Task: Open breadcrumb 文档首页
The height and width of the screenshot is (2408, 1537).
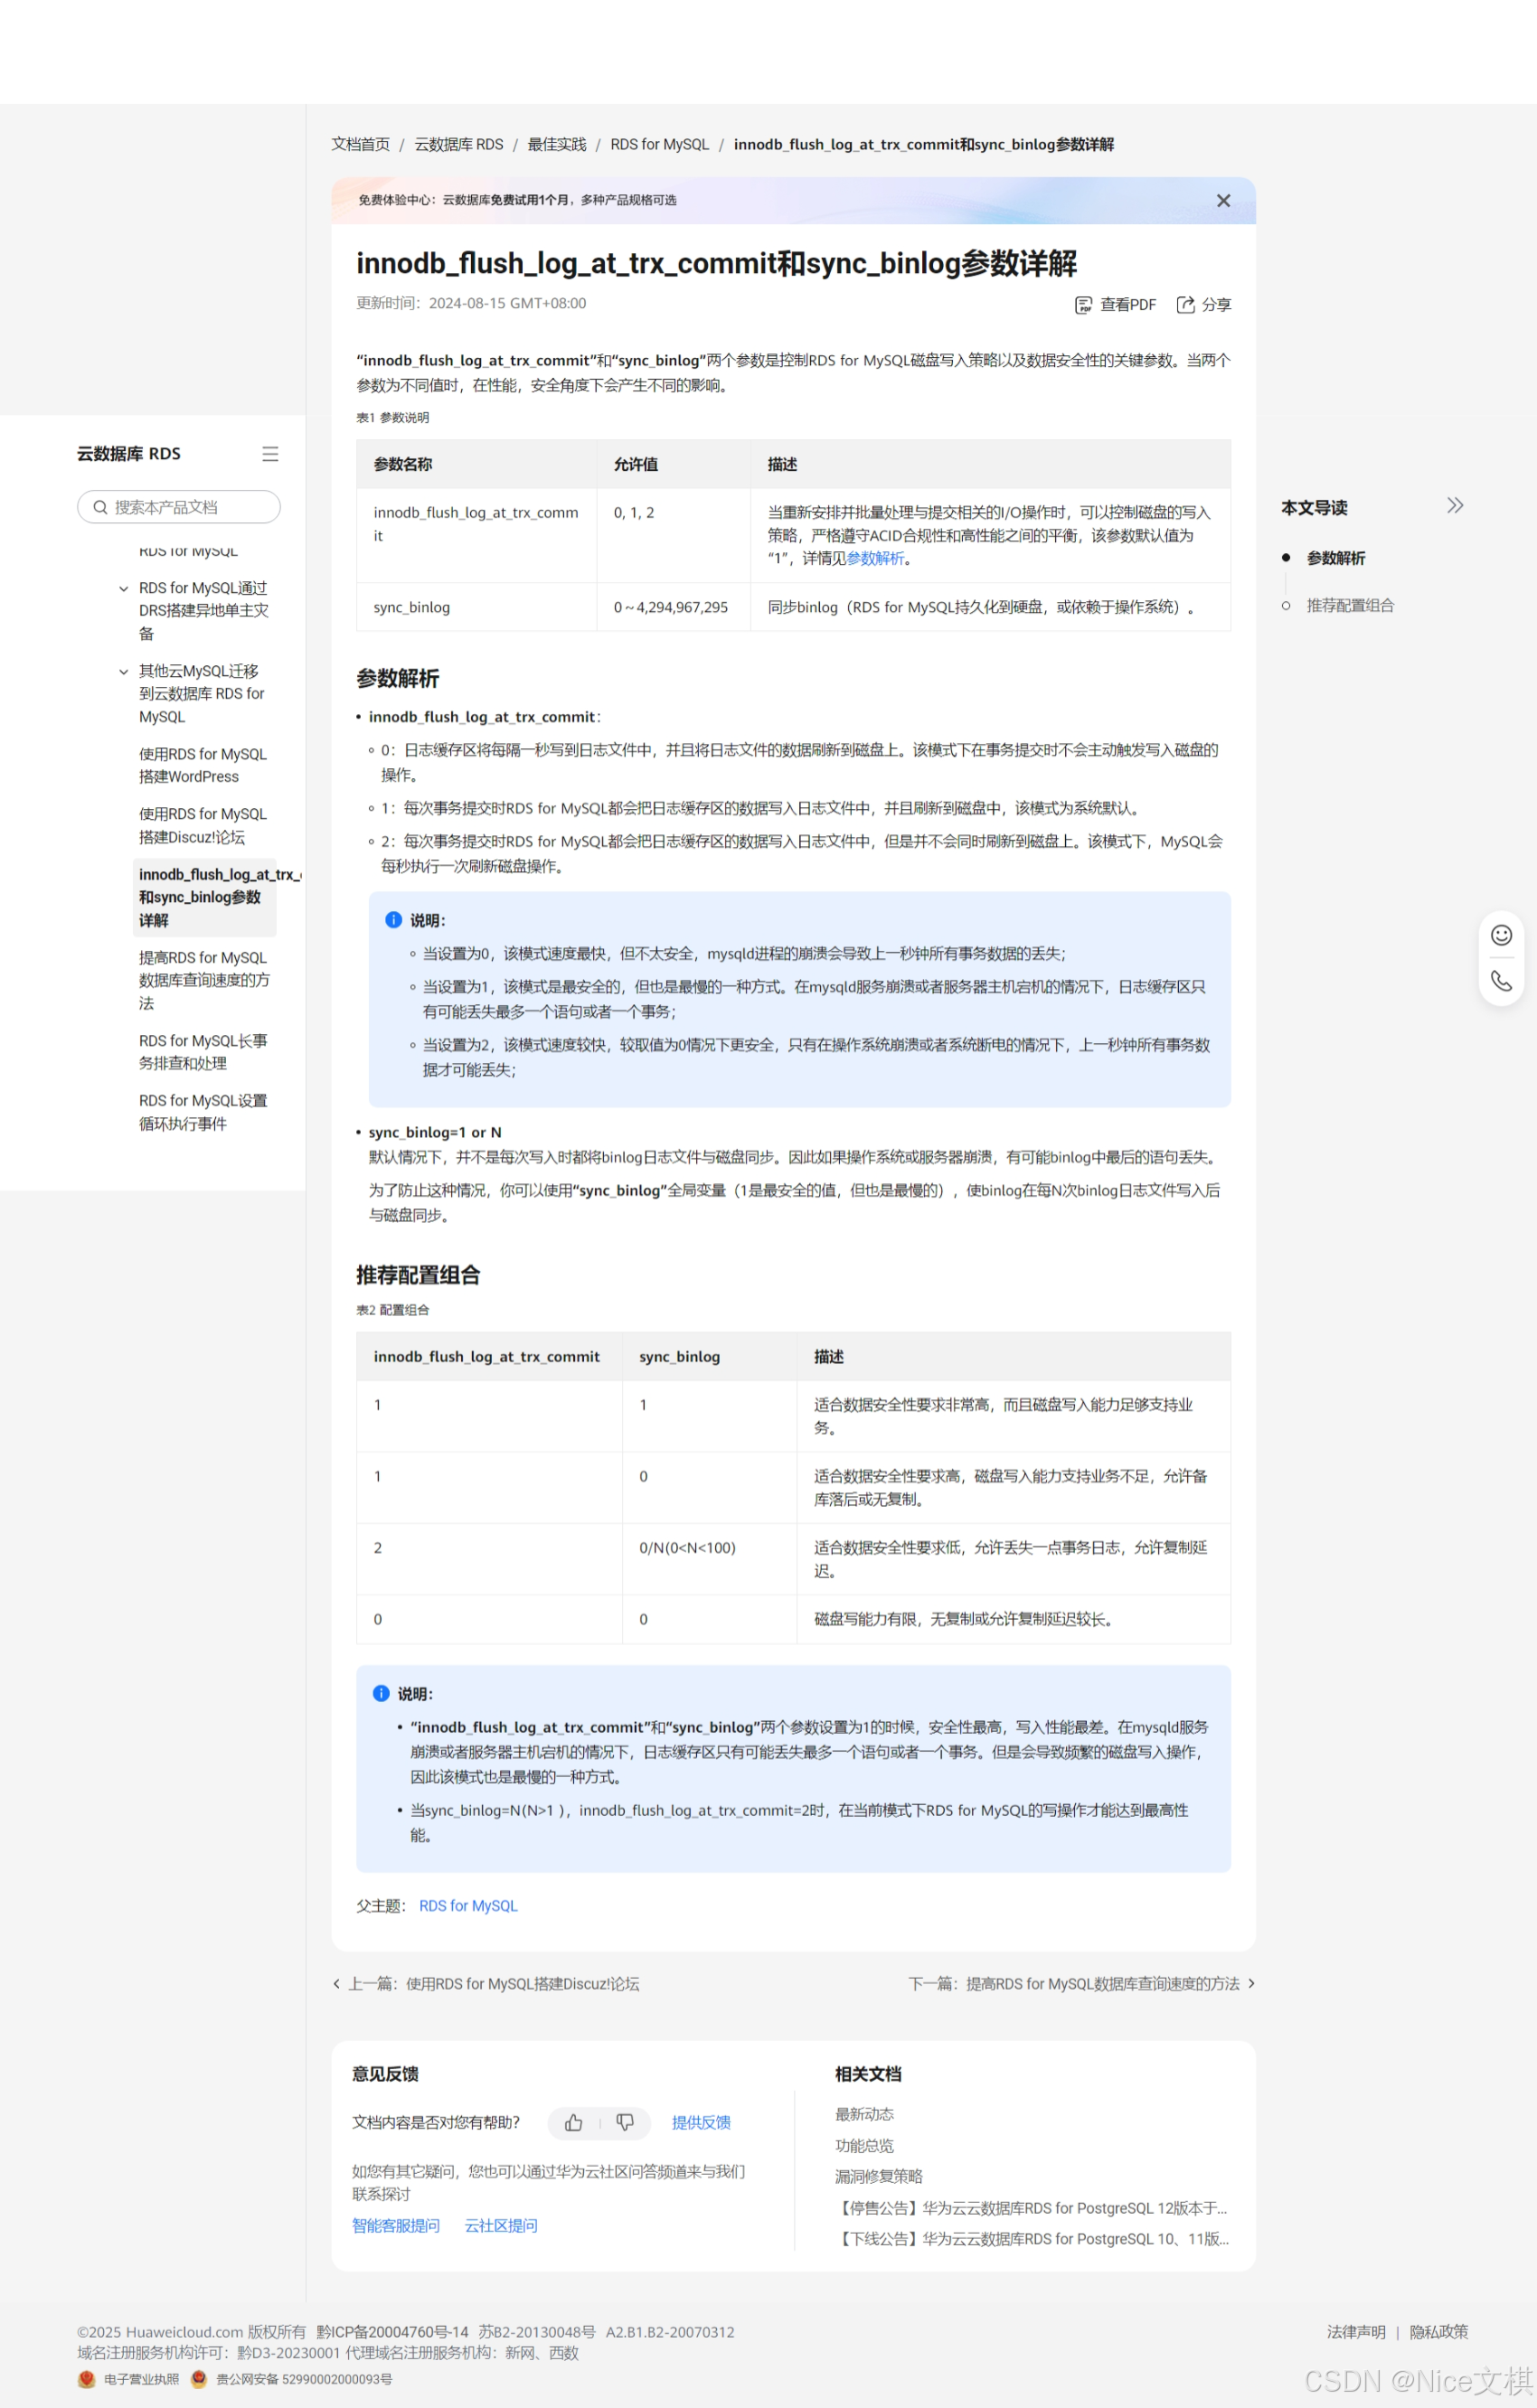Action: (x=361, y=145)
